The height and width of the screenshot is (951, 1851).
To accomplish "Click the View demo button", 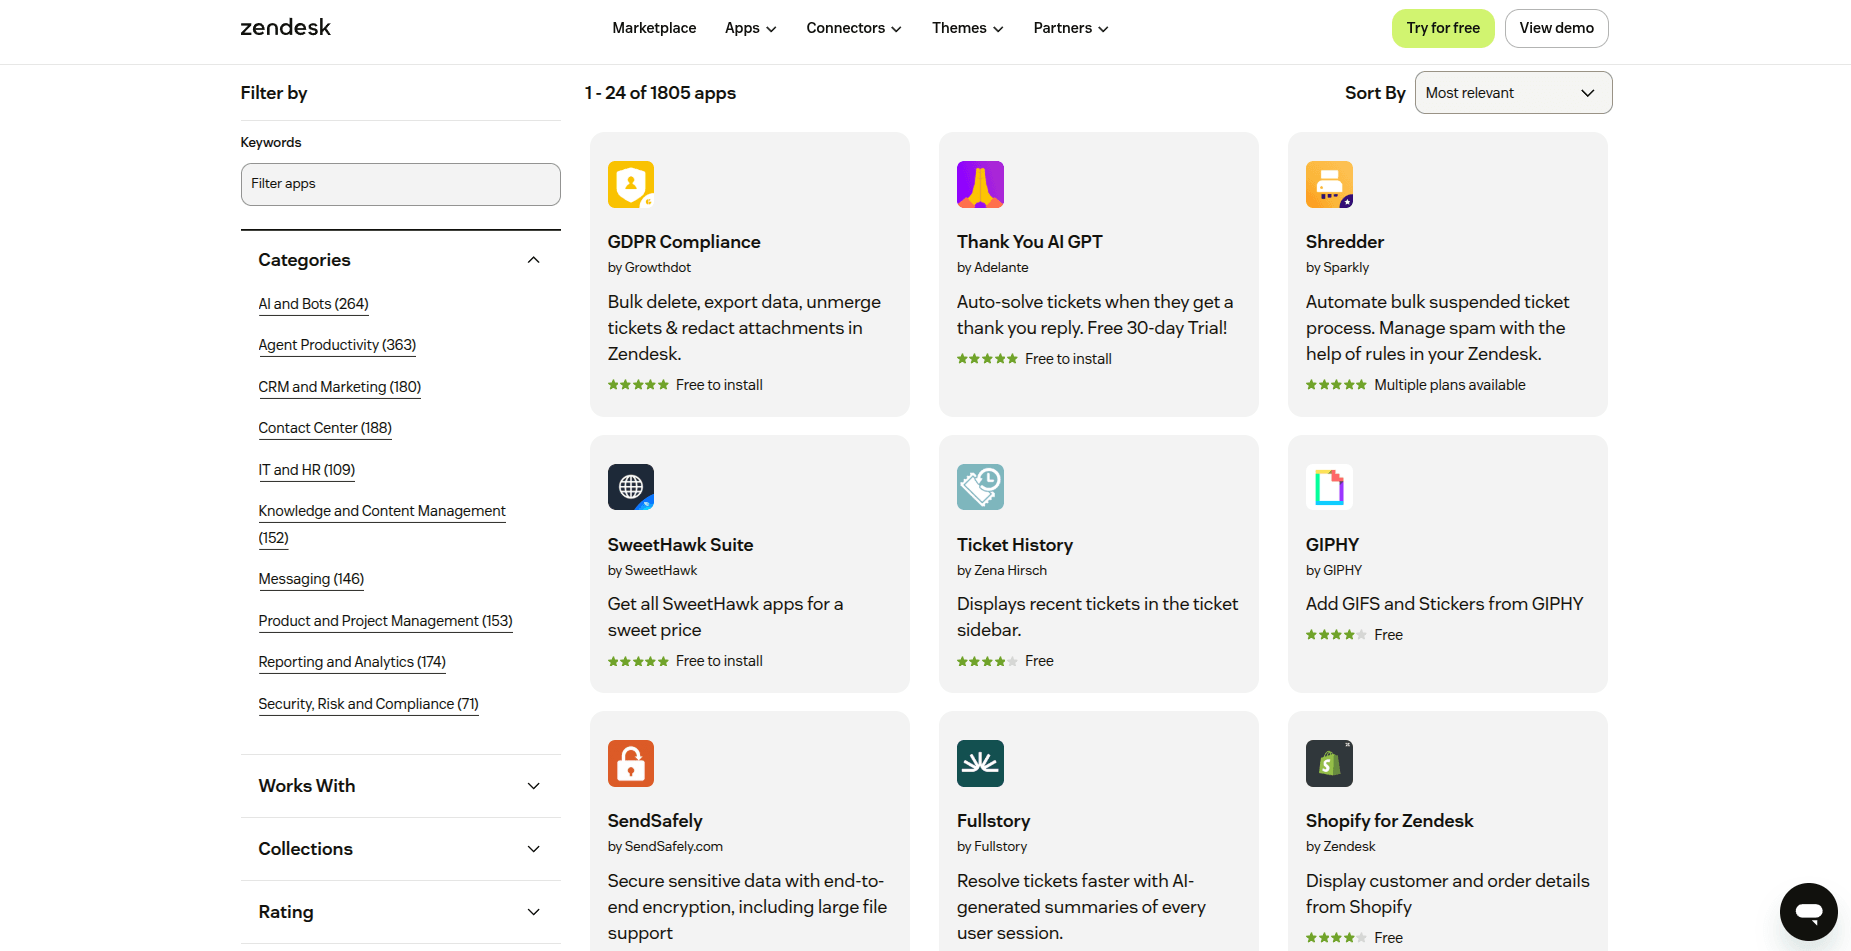I will point(1556,28).
